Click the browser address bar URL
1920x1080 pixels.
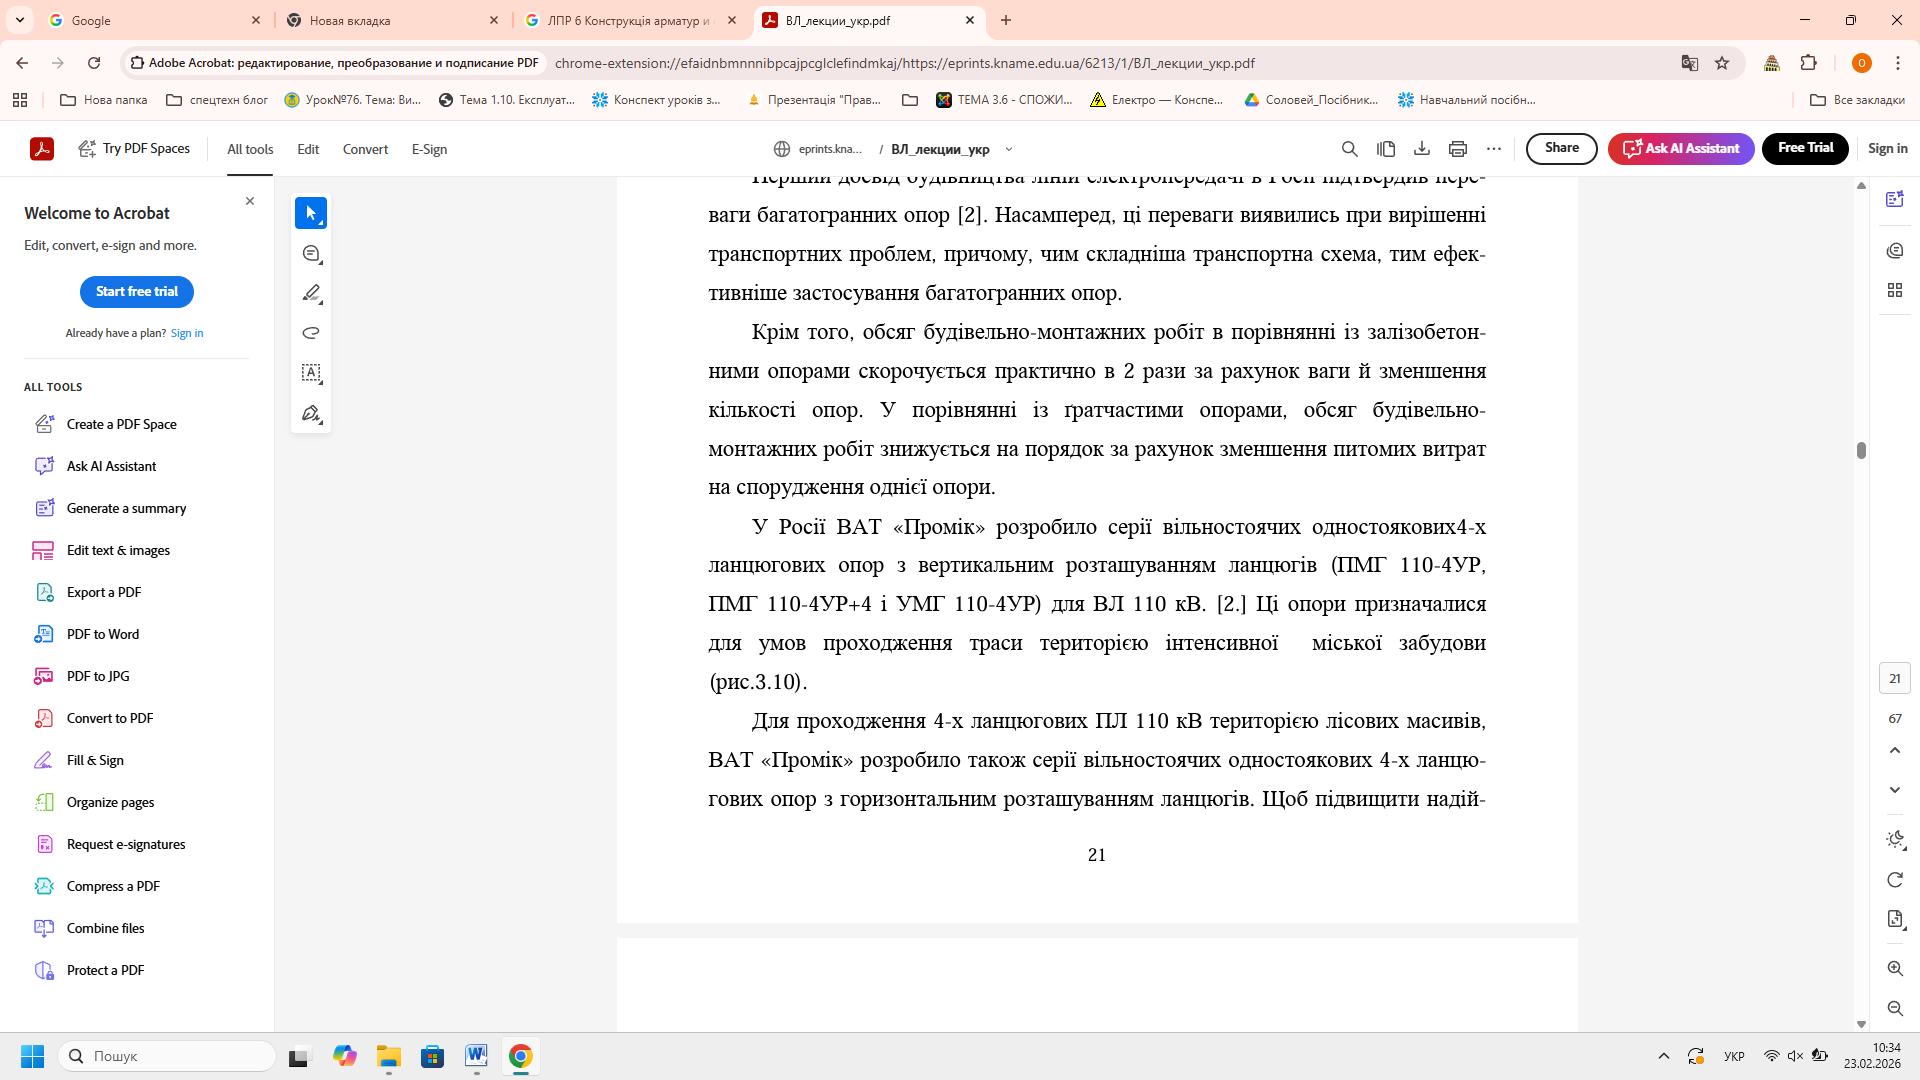click(x=904, y=63)
